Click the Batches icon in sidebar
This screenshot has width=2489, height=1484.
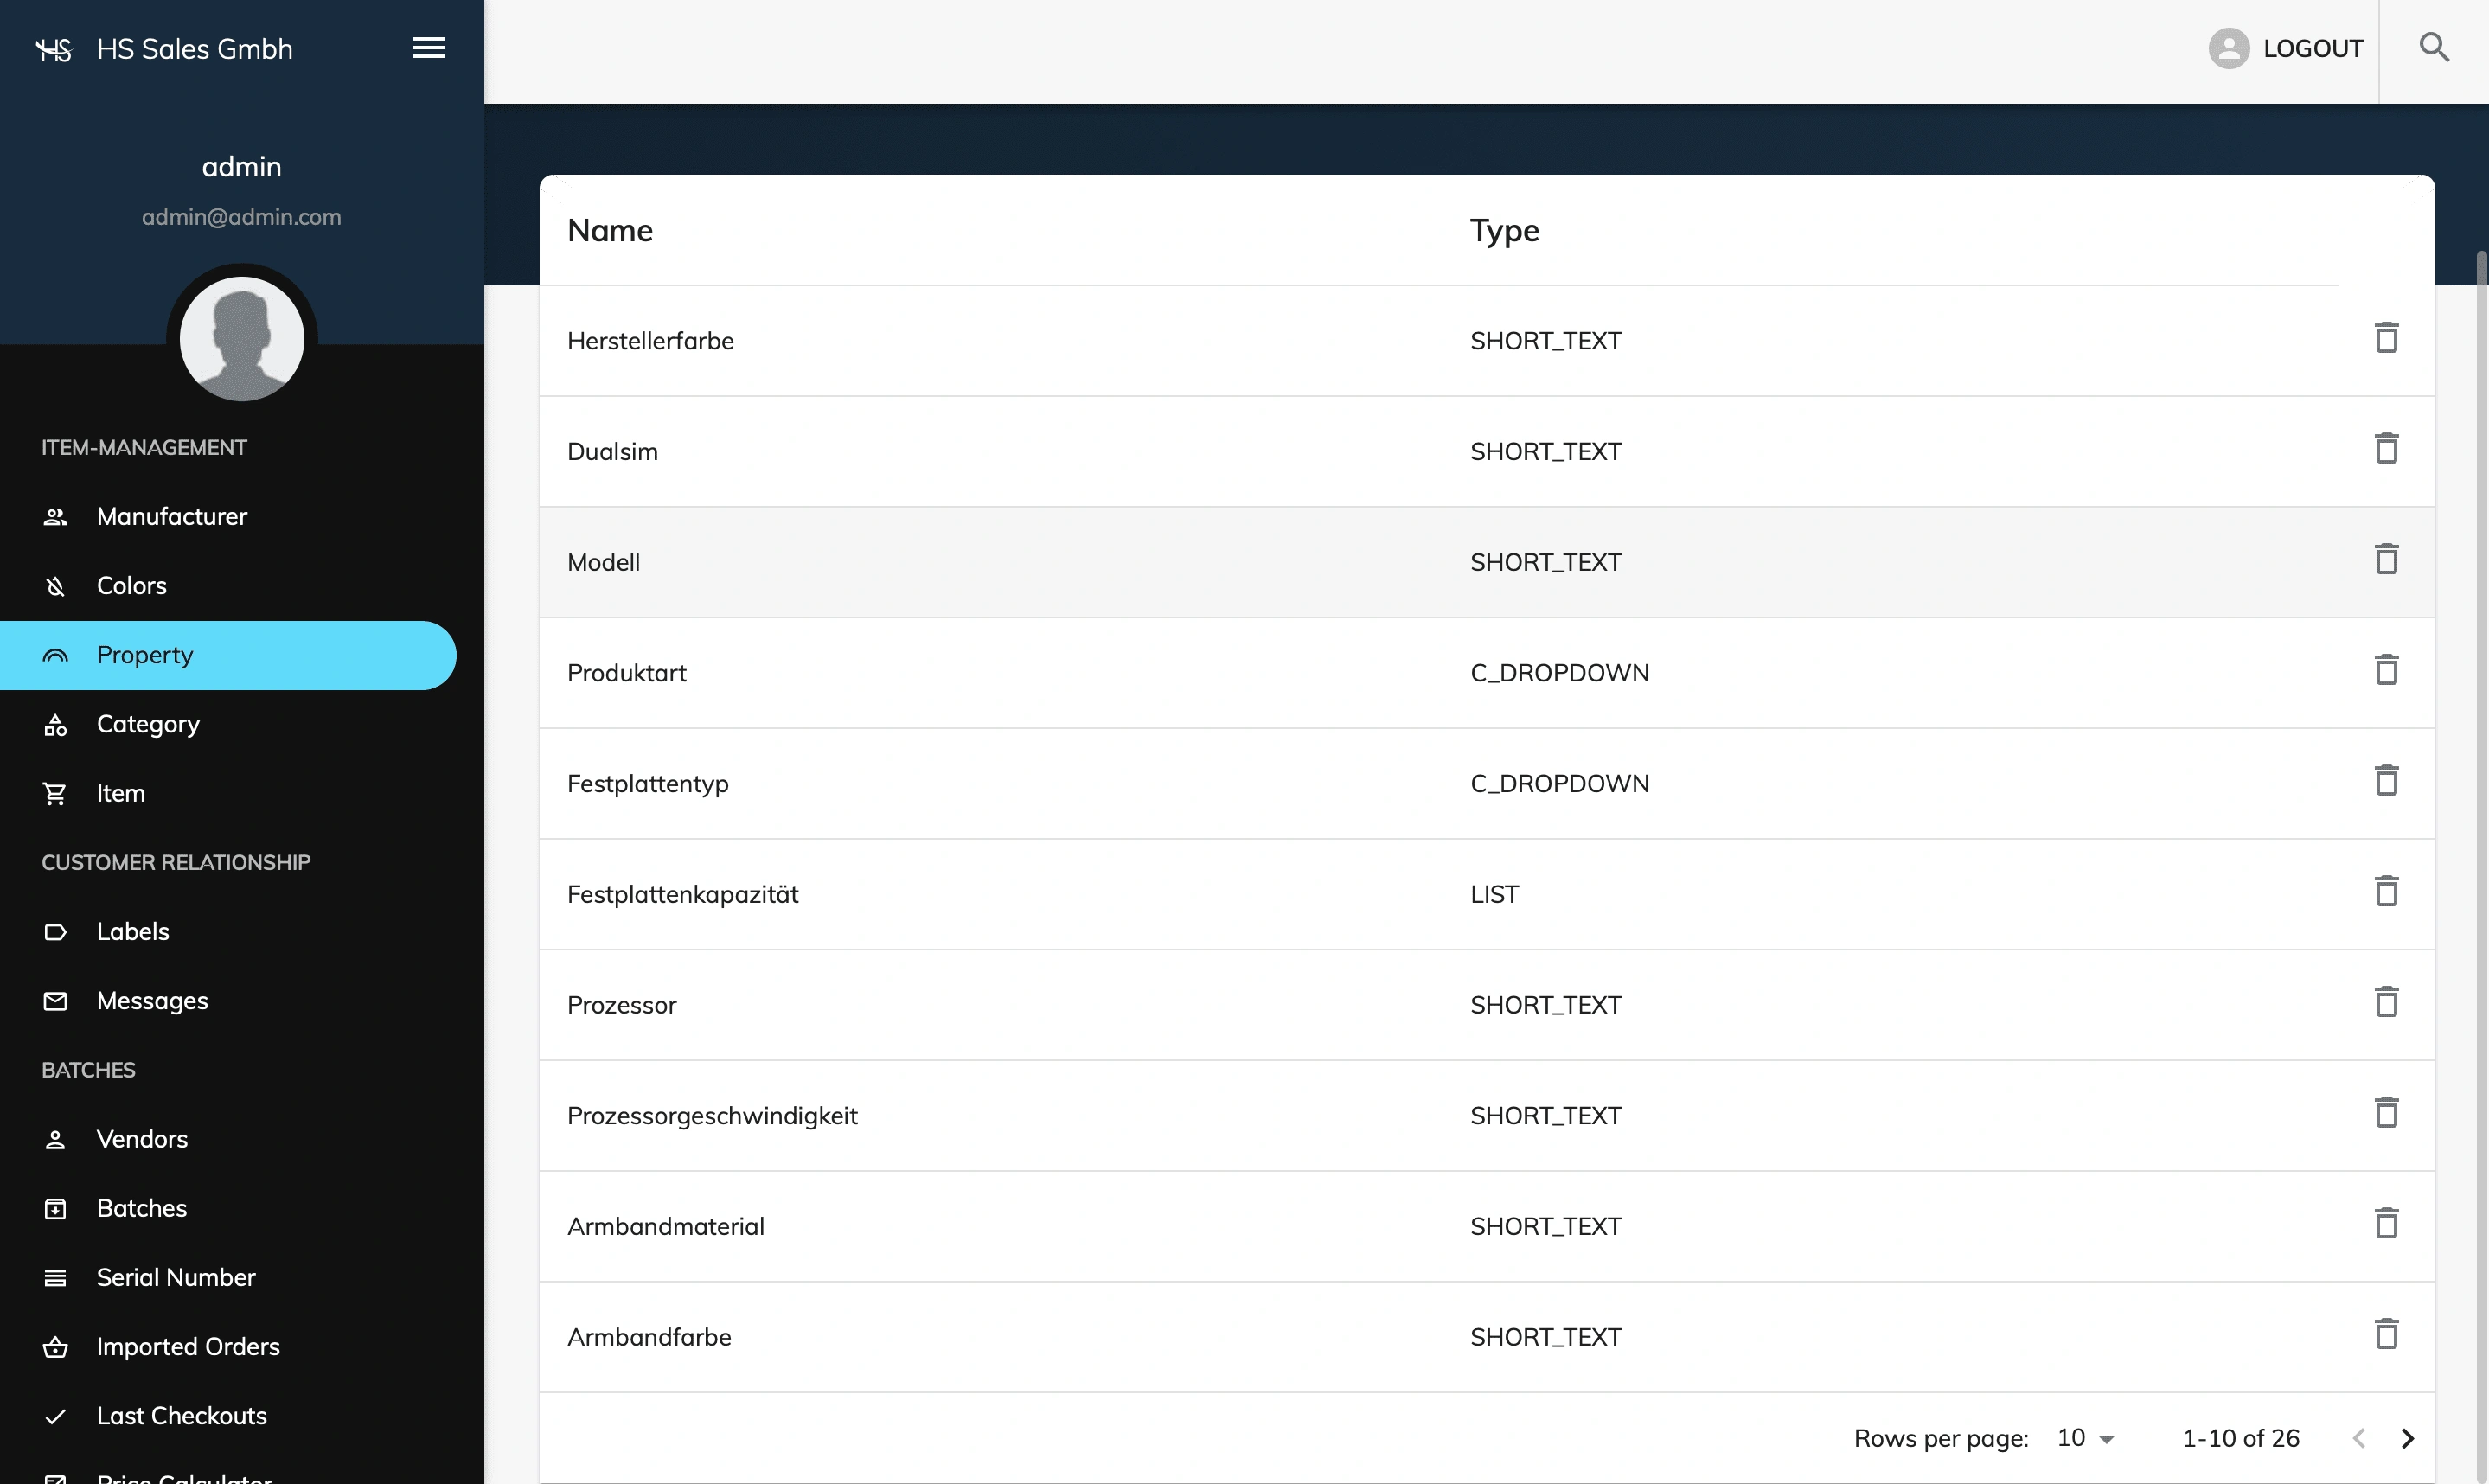point(54,1208)
